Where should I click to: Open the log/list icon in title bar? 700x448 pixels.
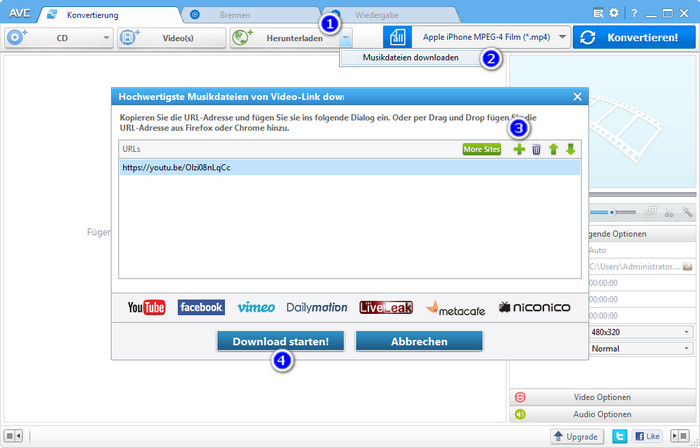pos(598,13)
